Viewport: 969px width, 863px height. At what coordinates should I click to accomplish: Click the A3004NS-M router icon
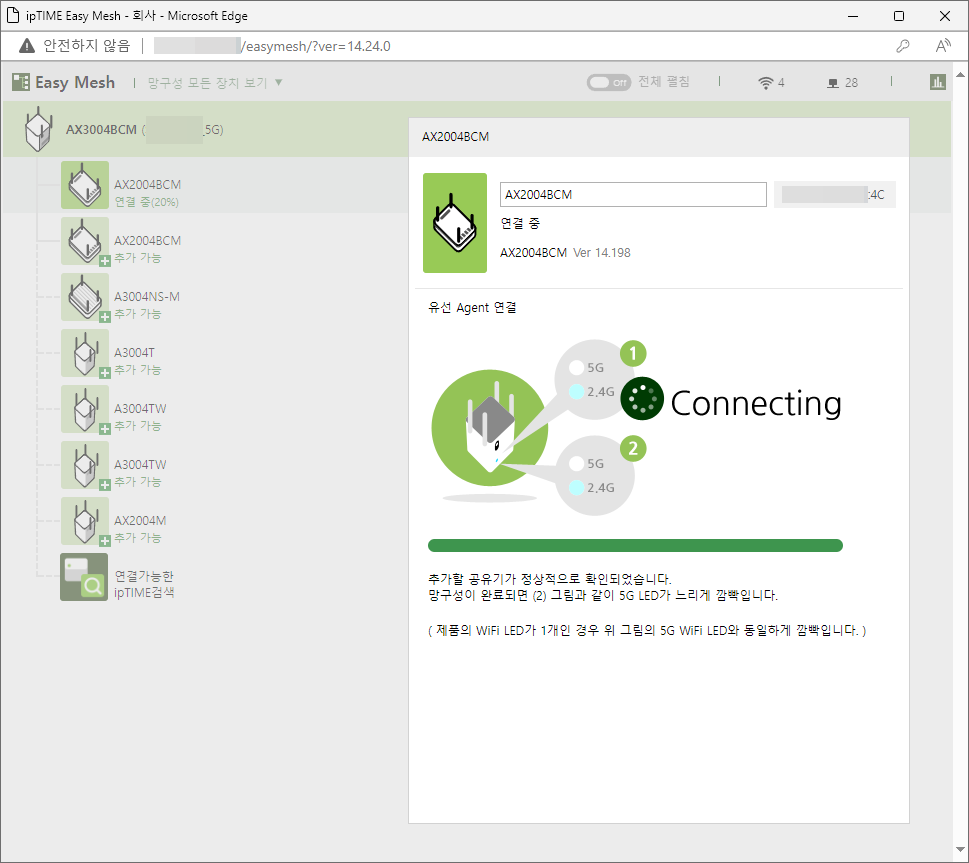85,297
